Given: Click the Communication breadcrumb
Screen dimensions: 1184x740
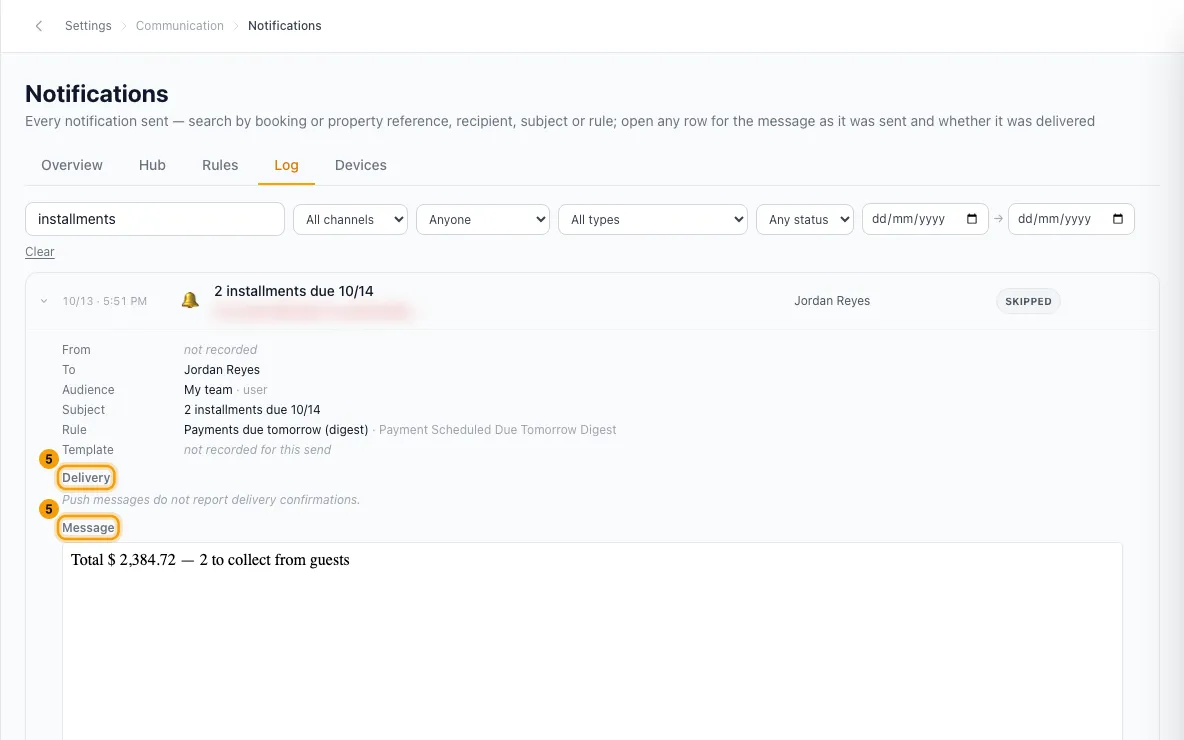Looking at the screenshot, I should point(180,26).
